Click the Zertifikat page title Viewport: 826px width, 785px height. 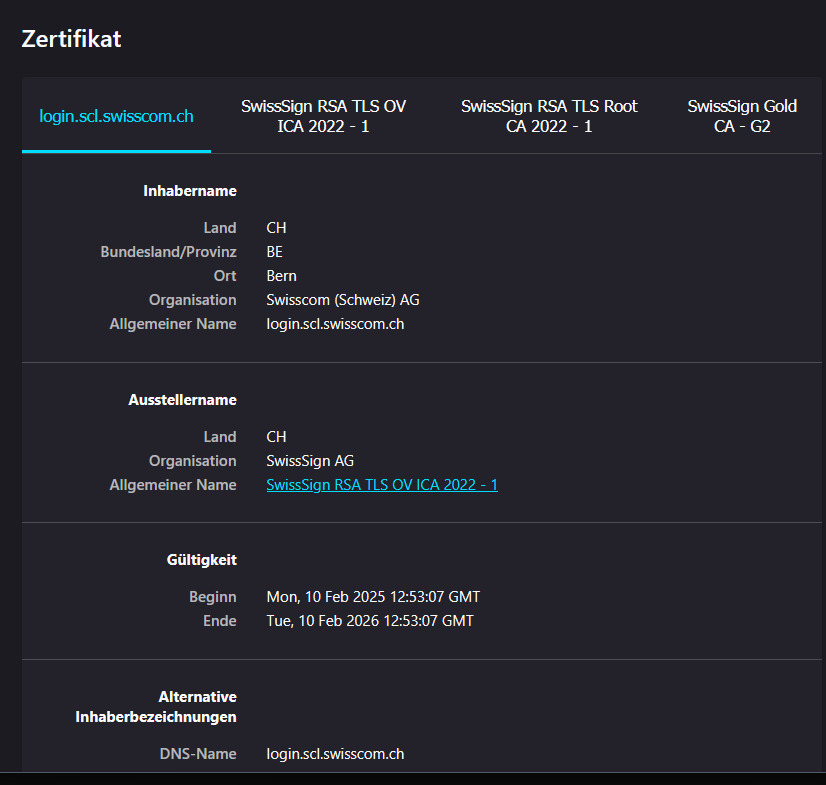(71, 39)
